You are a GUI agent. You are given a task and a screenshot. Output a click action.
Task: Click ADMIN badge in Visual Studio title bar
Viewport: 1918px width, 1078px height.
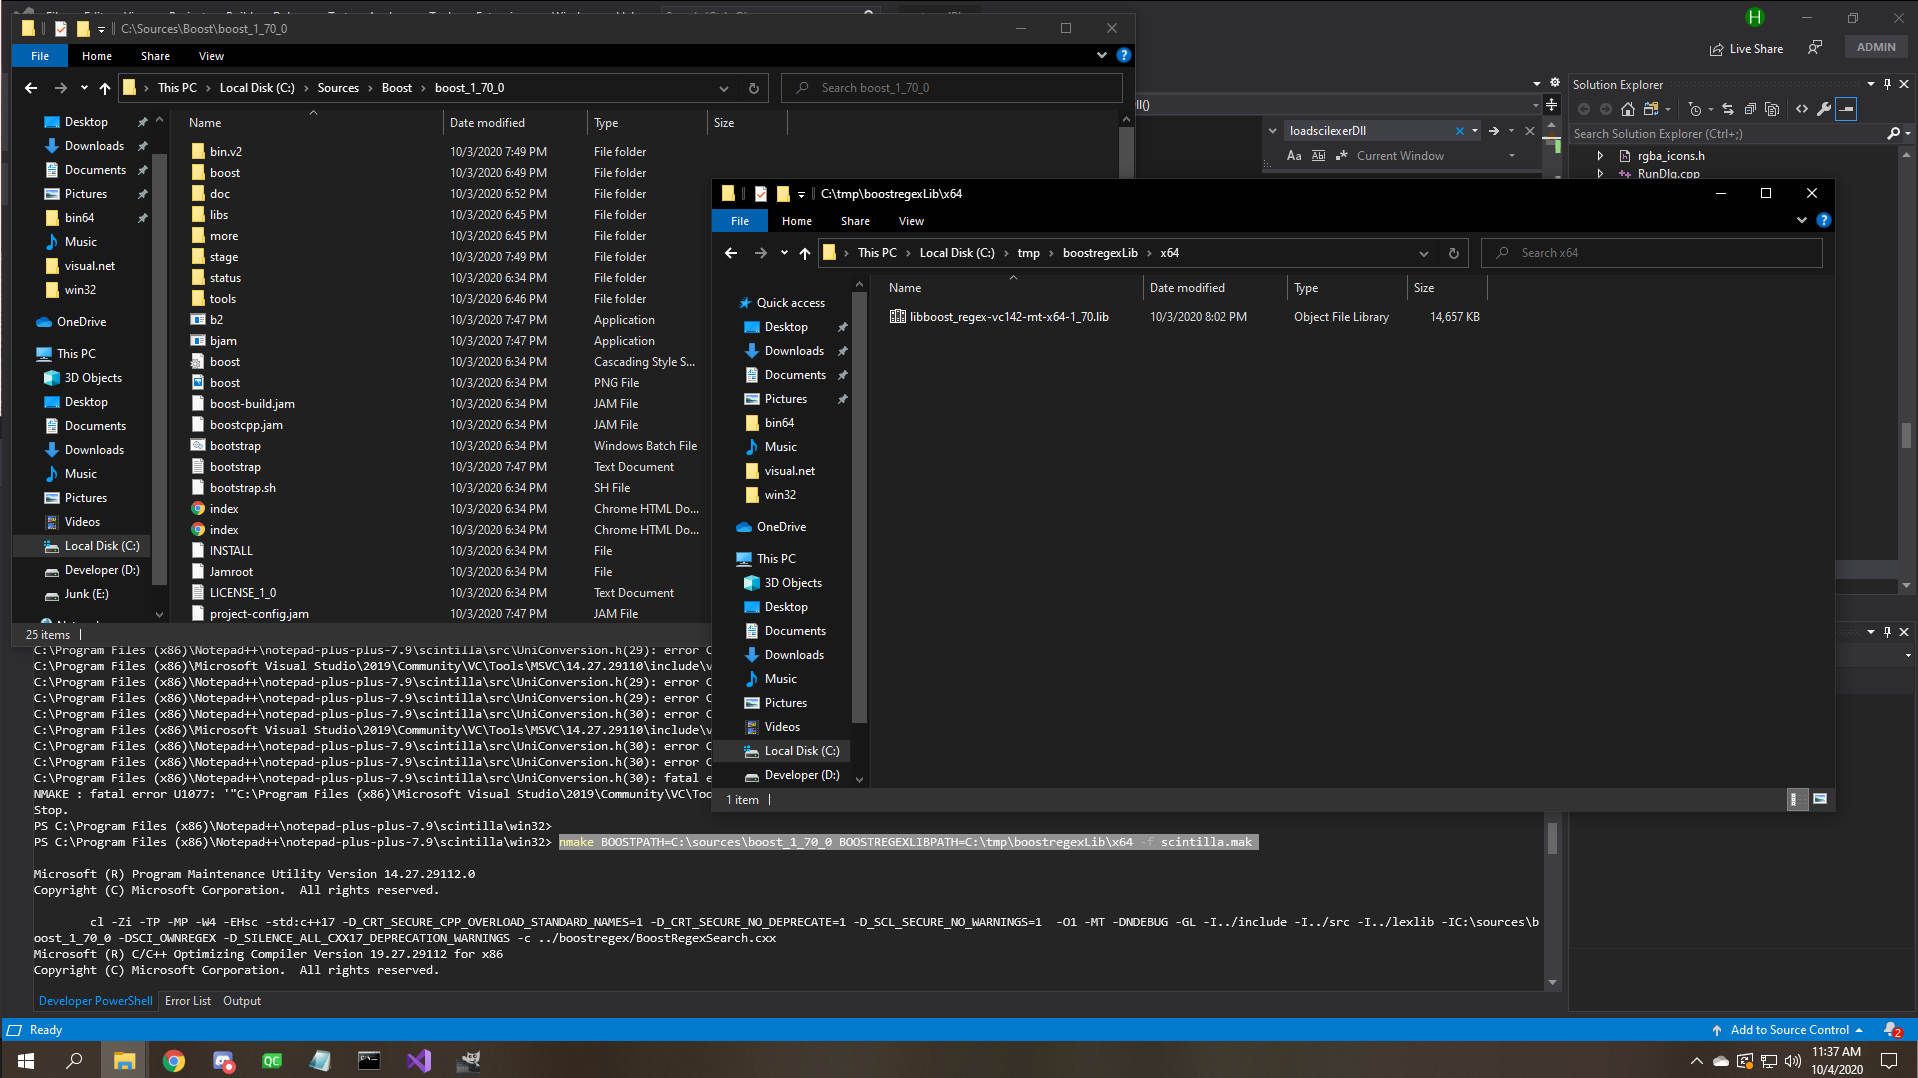(x=1876, y=47)
